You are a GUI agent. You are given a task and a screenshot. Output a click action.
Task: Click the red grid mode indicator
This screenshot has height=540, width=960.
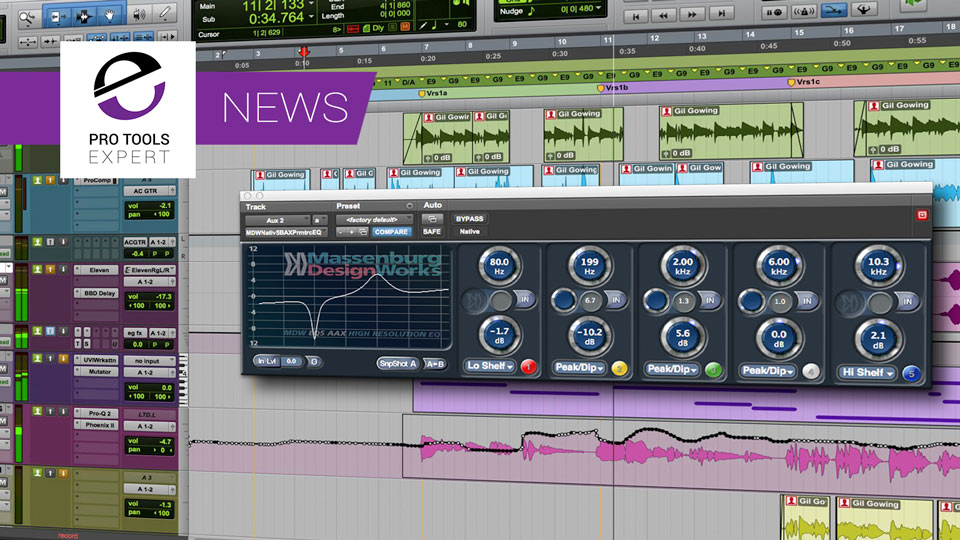[x=353, y=28]
